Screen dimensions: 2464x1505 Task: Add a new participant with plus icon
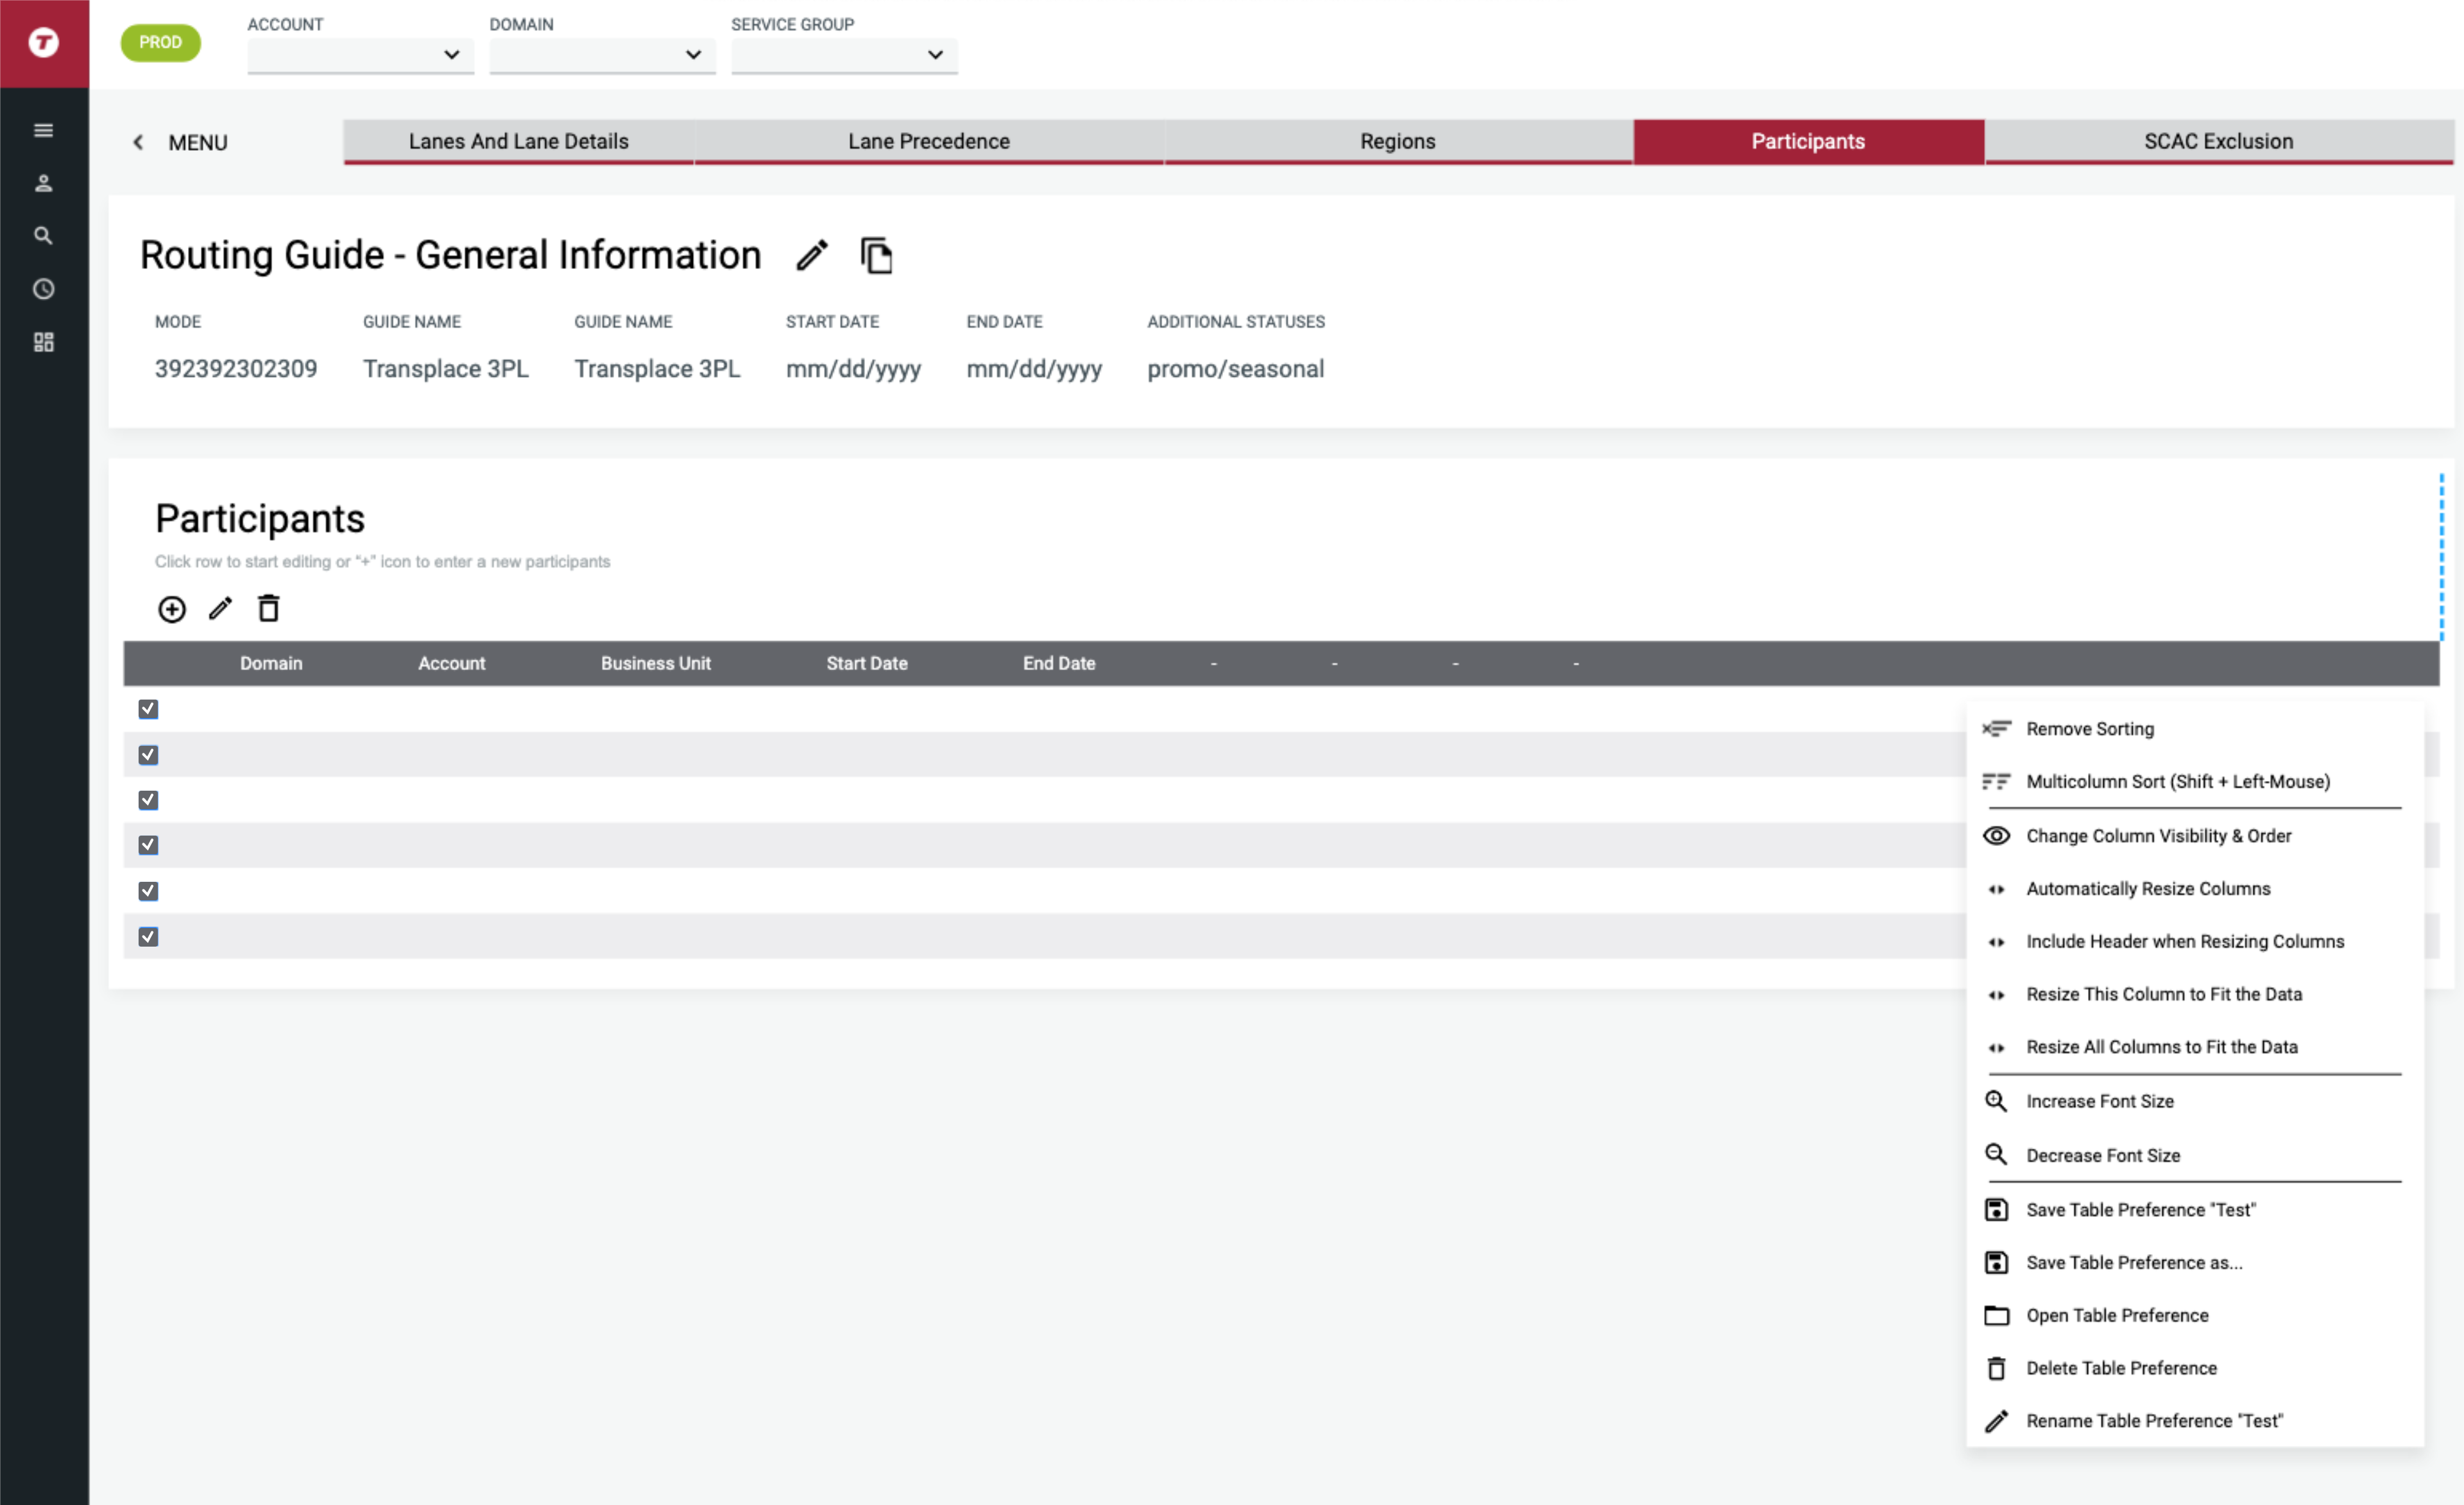[172, 609]
